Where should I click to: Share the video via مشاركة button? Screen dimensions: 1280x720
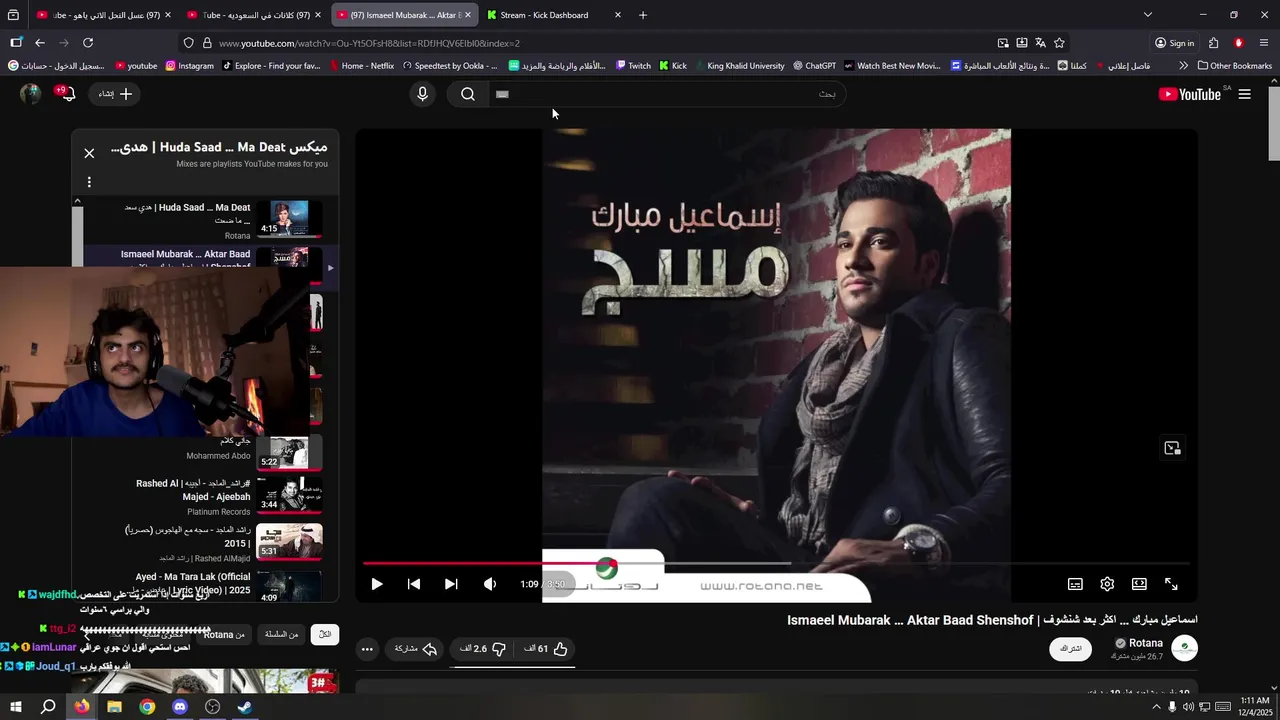click(415, 649)
